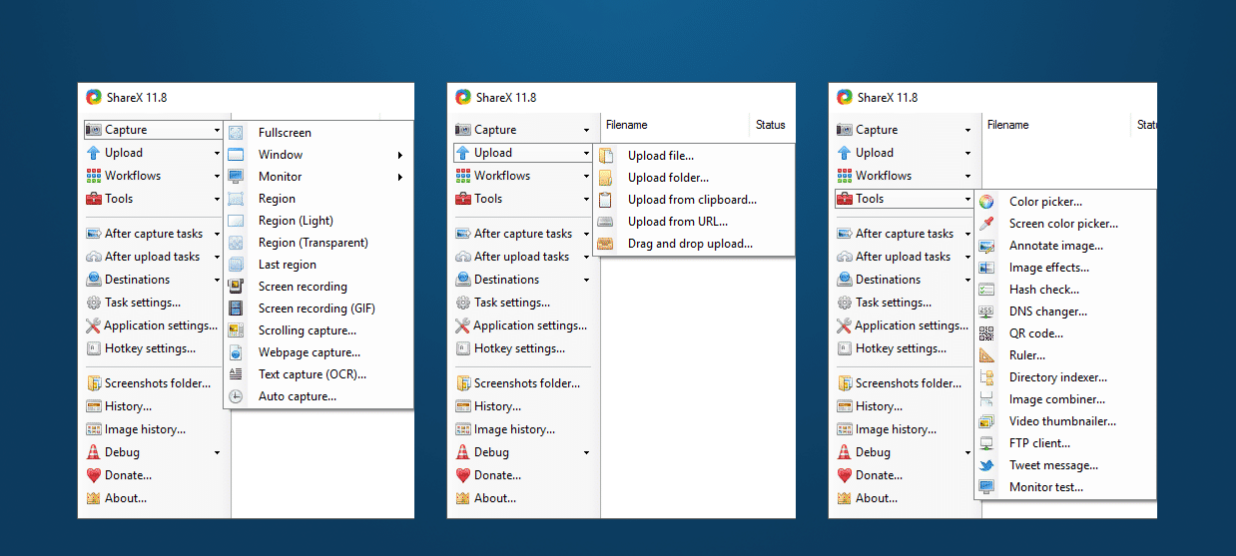
Task: Click the Color picker wheel icon
Action: coord(987,201)
